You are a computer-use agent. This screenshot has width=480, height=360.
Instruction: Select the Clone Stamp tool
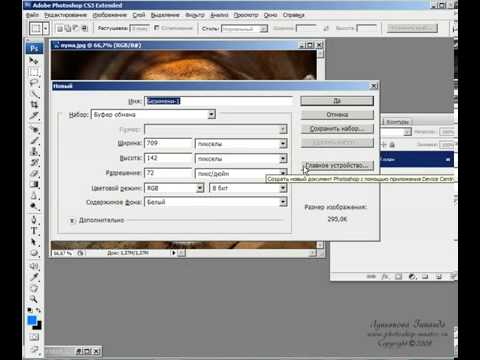pyautogui.click(x=34, y=152)
